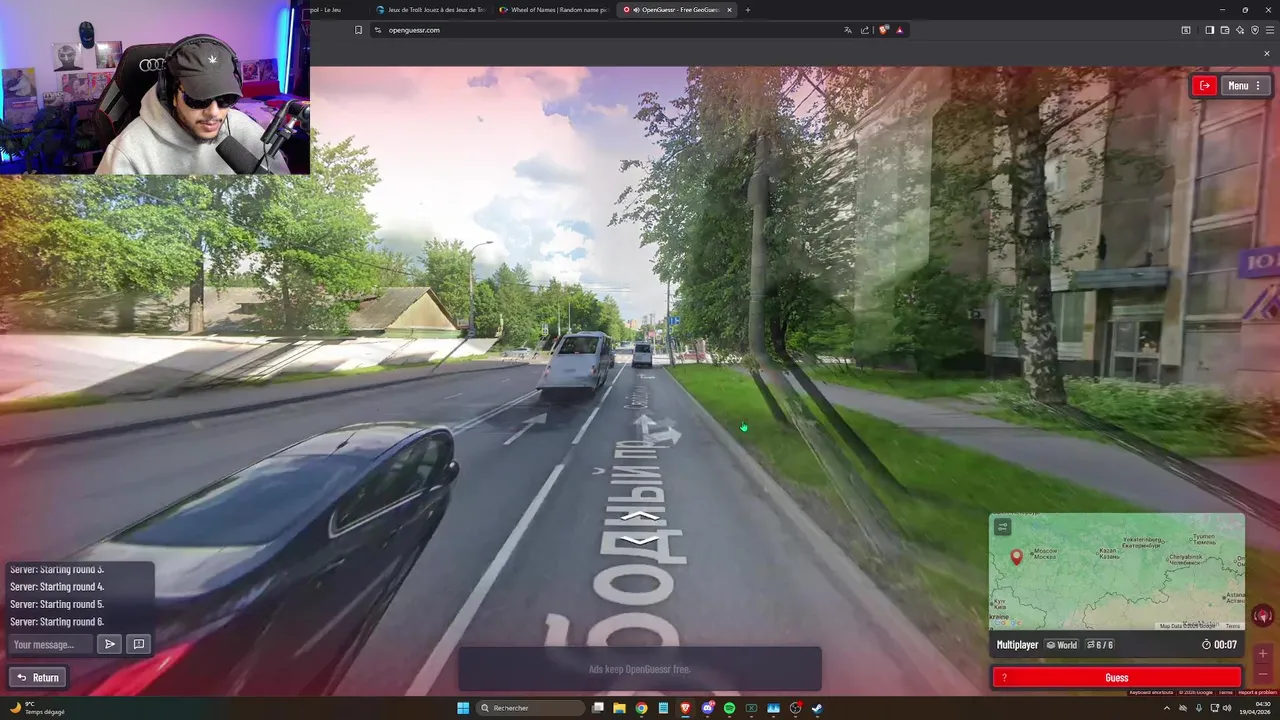Open the Report a problem link
Viewport: 1280px width, 720px height.
pyautogui.click(x=1258, y=692)
